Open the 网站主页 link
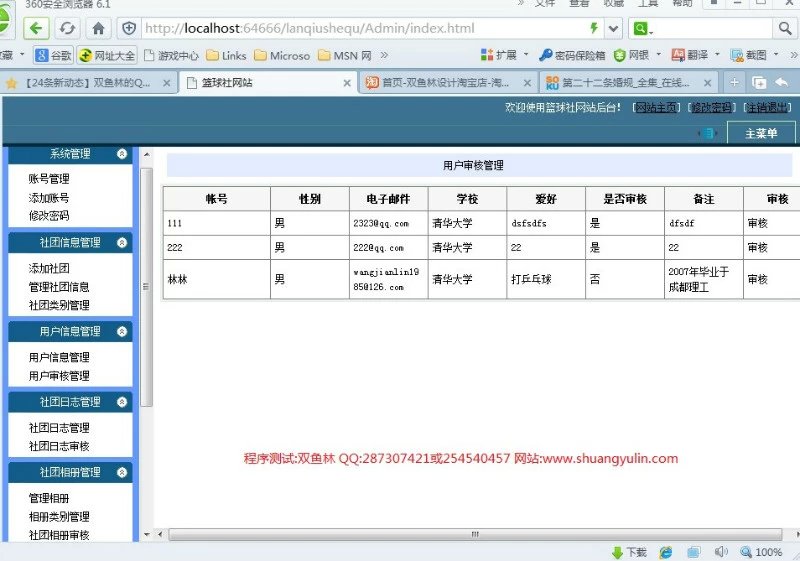800x561 pixels. coord(656,107)
